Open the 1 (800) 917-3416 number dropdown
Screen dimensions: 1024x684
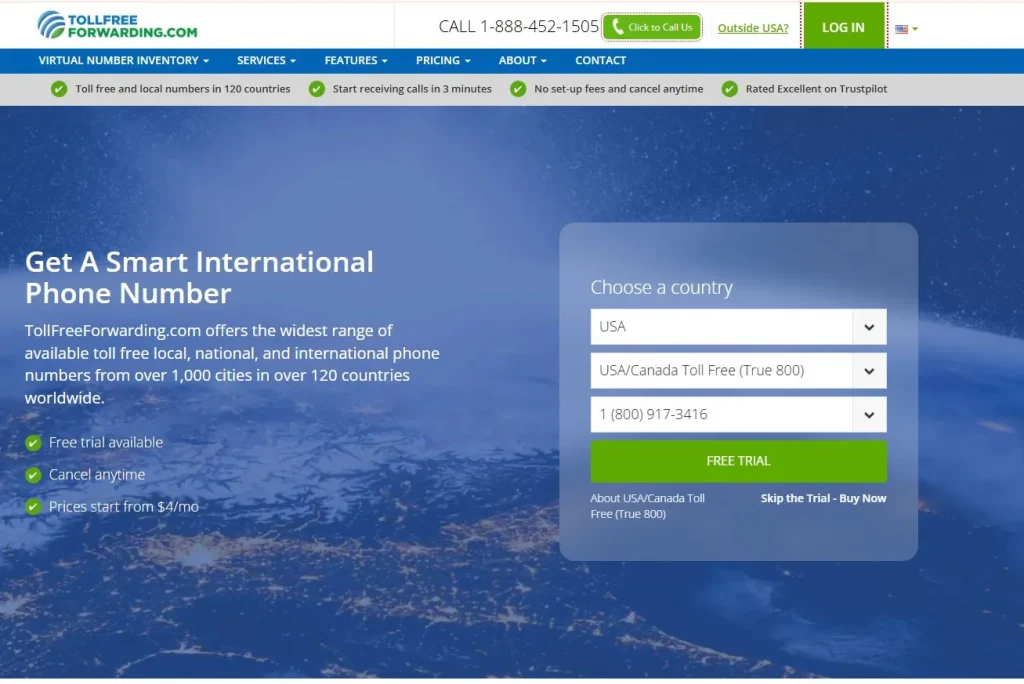tap(738, 414)
